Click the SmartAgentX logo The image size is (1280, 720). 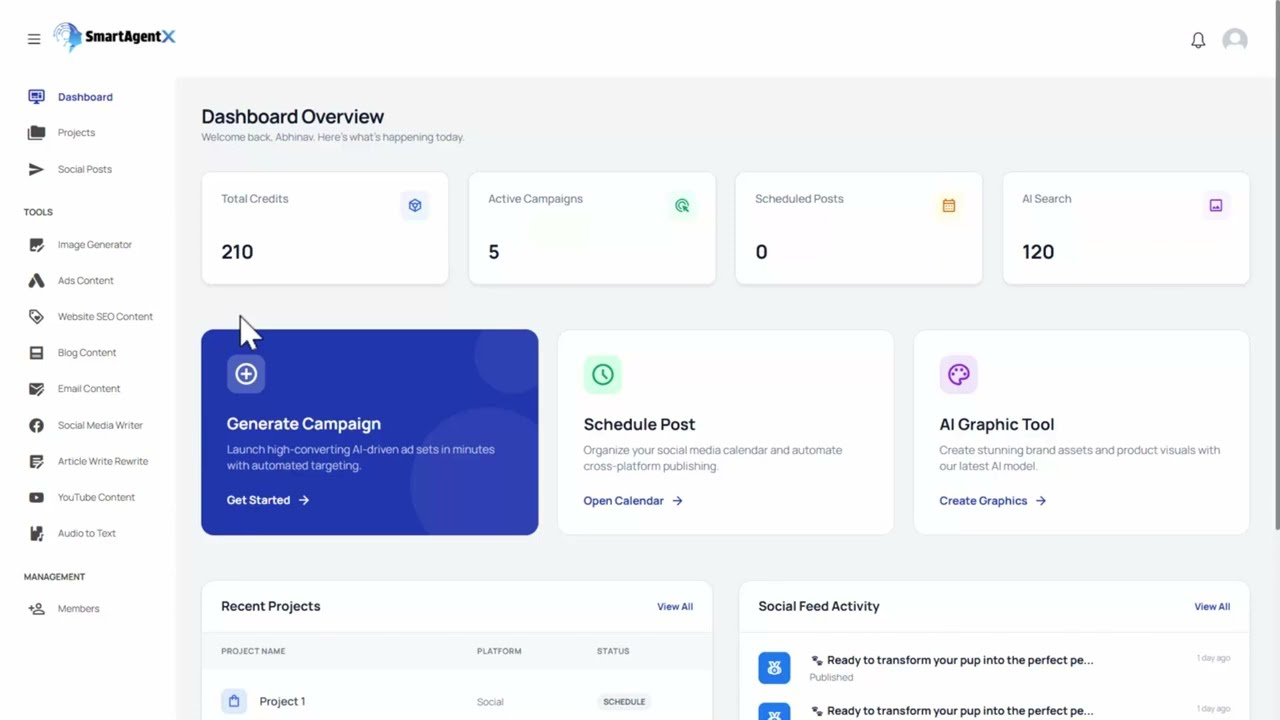[114, 37]
